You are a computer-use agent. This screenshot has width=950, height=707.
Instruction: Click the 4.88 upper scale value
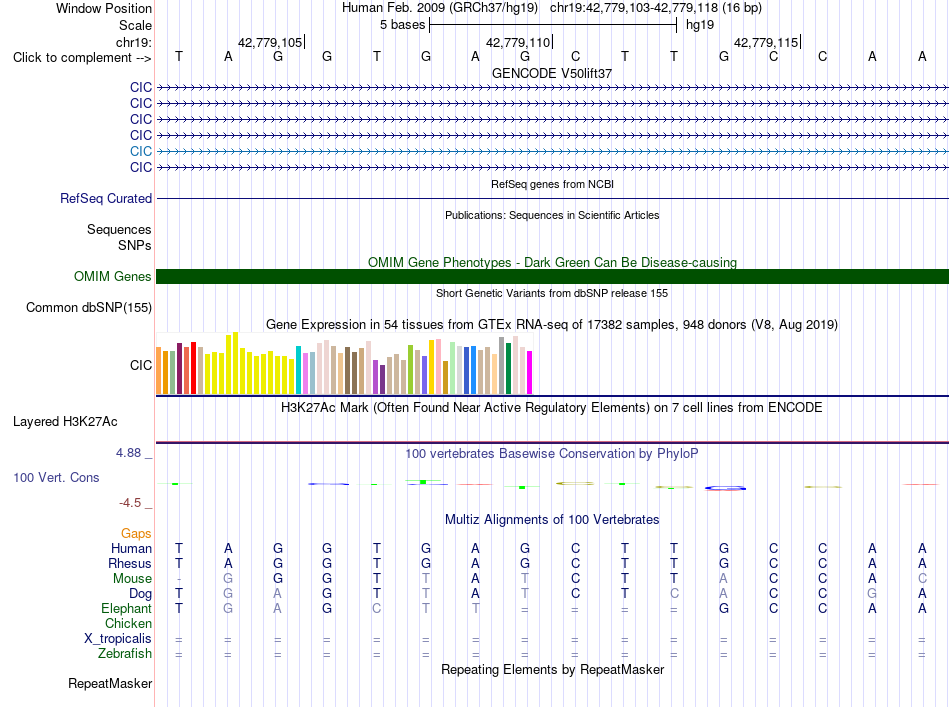pyautogui.click(x=128, y=453)
